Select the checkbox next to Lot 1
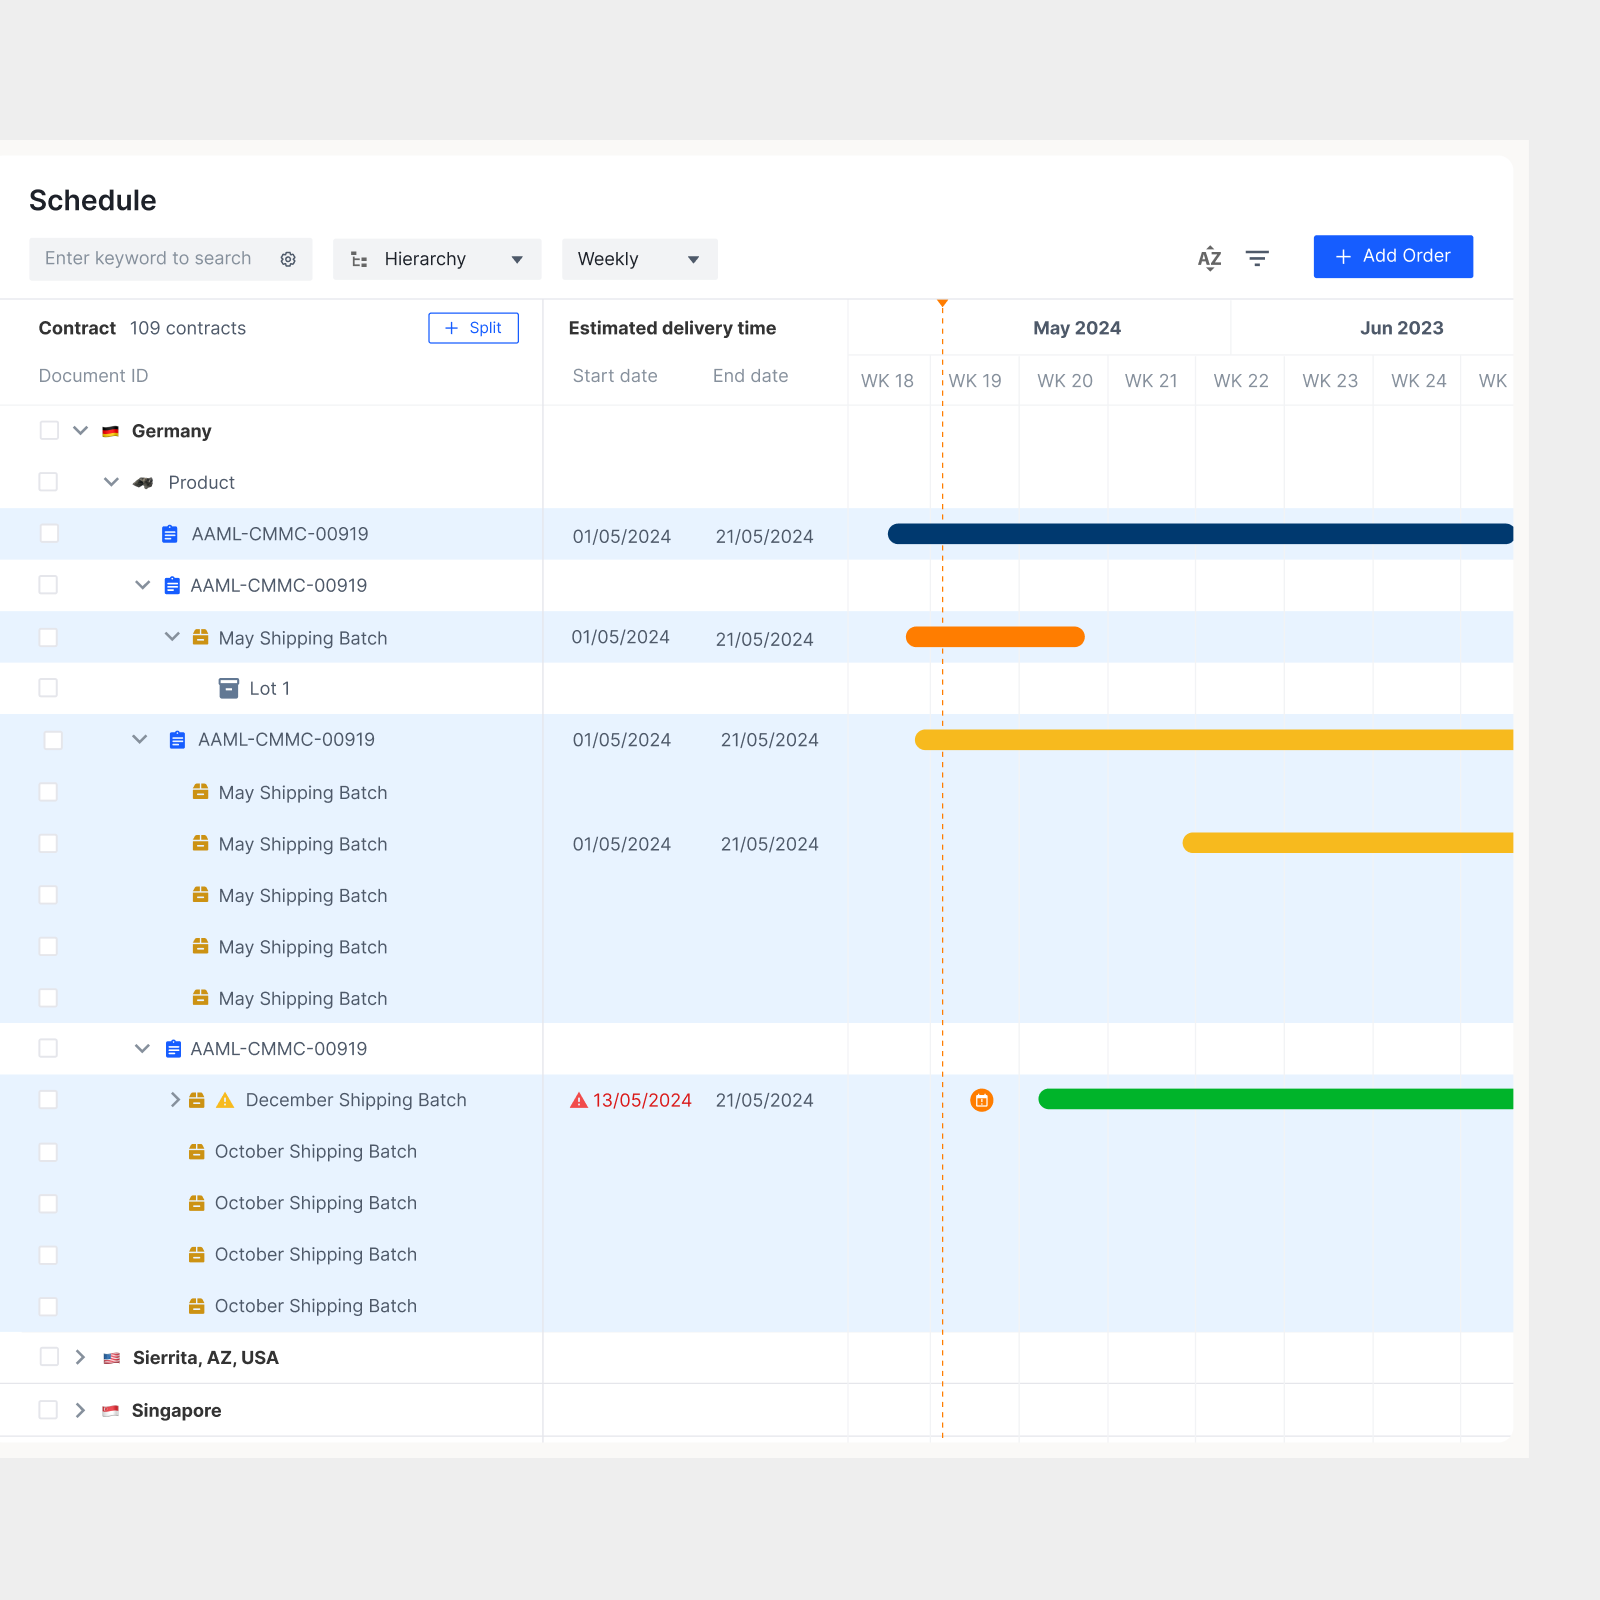The width and height of the screenshot is (1600, 1600). point(48,688)
